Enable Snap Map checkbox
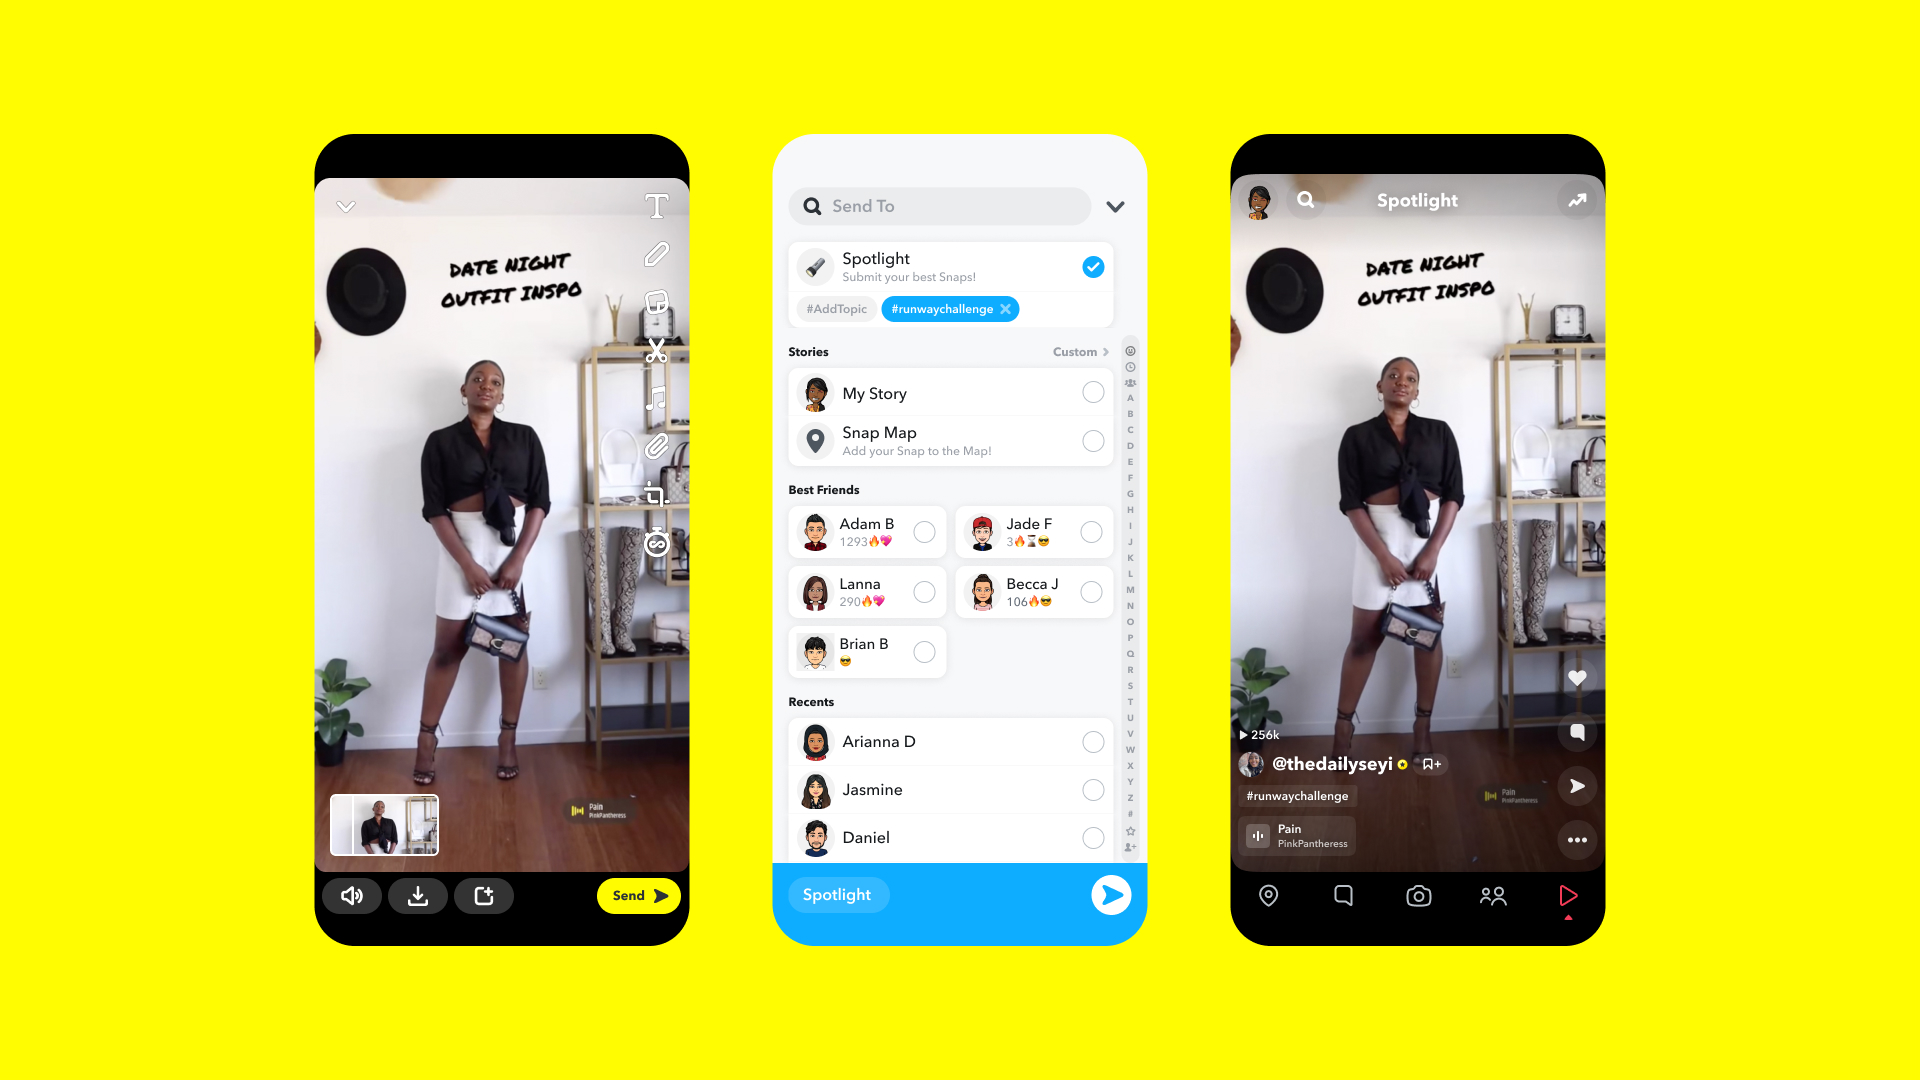The height and width of the screenshot is (1080, 1920). 1093,439
